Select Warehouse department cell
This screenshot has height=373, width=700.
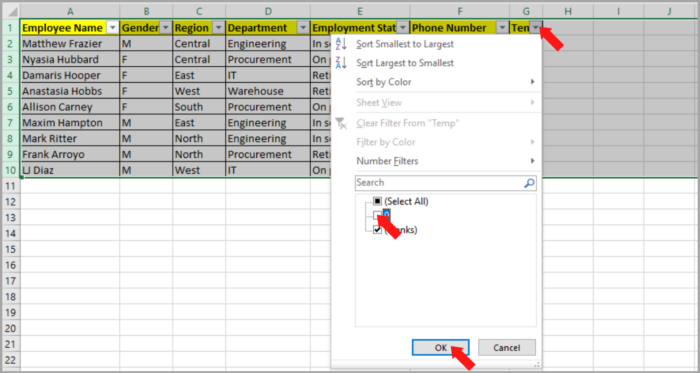[268, 91]
